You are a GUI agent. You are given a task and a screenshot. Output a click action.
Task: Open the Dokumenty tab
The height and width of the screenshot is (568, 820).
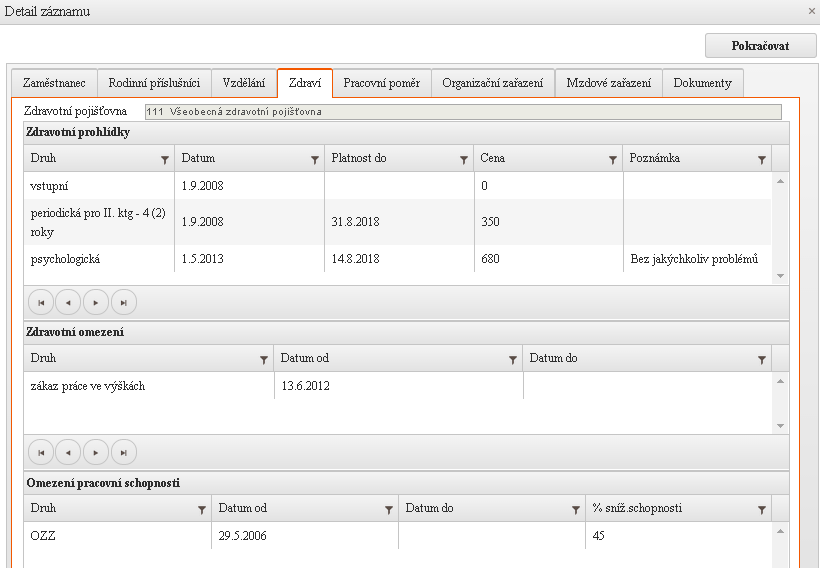pos(702,83)
